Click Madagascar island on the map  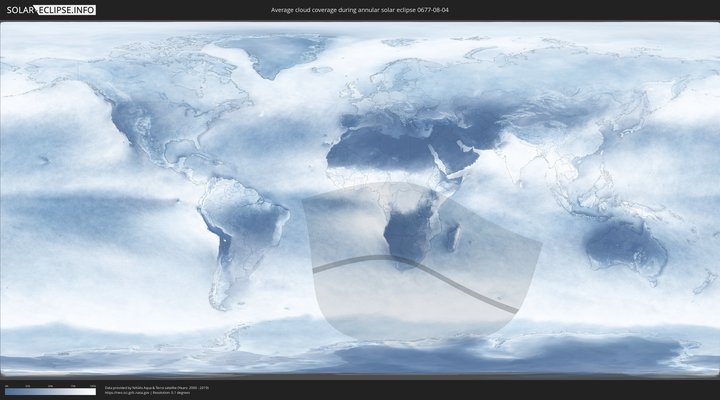pos(455,236)
